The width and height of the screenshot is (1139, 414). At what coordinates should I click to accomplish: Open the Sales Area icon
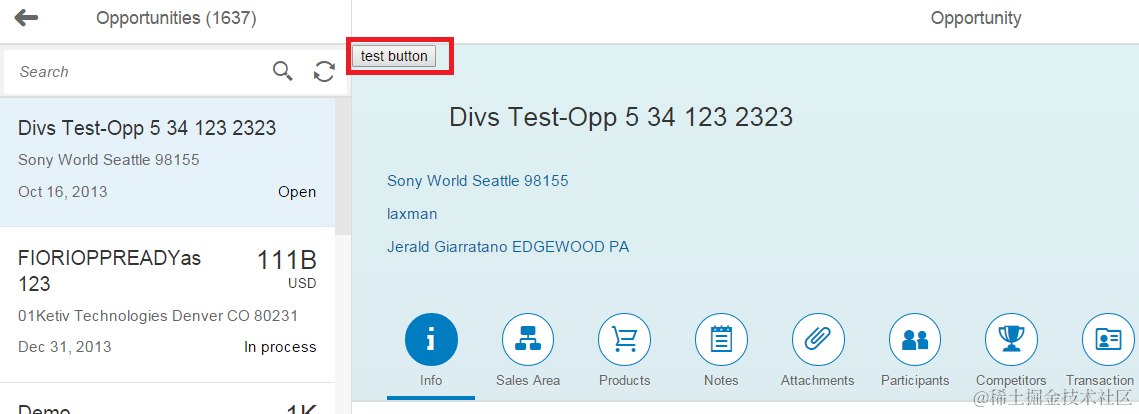pos(528,339)
